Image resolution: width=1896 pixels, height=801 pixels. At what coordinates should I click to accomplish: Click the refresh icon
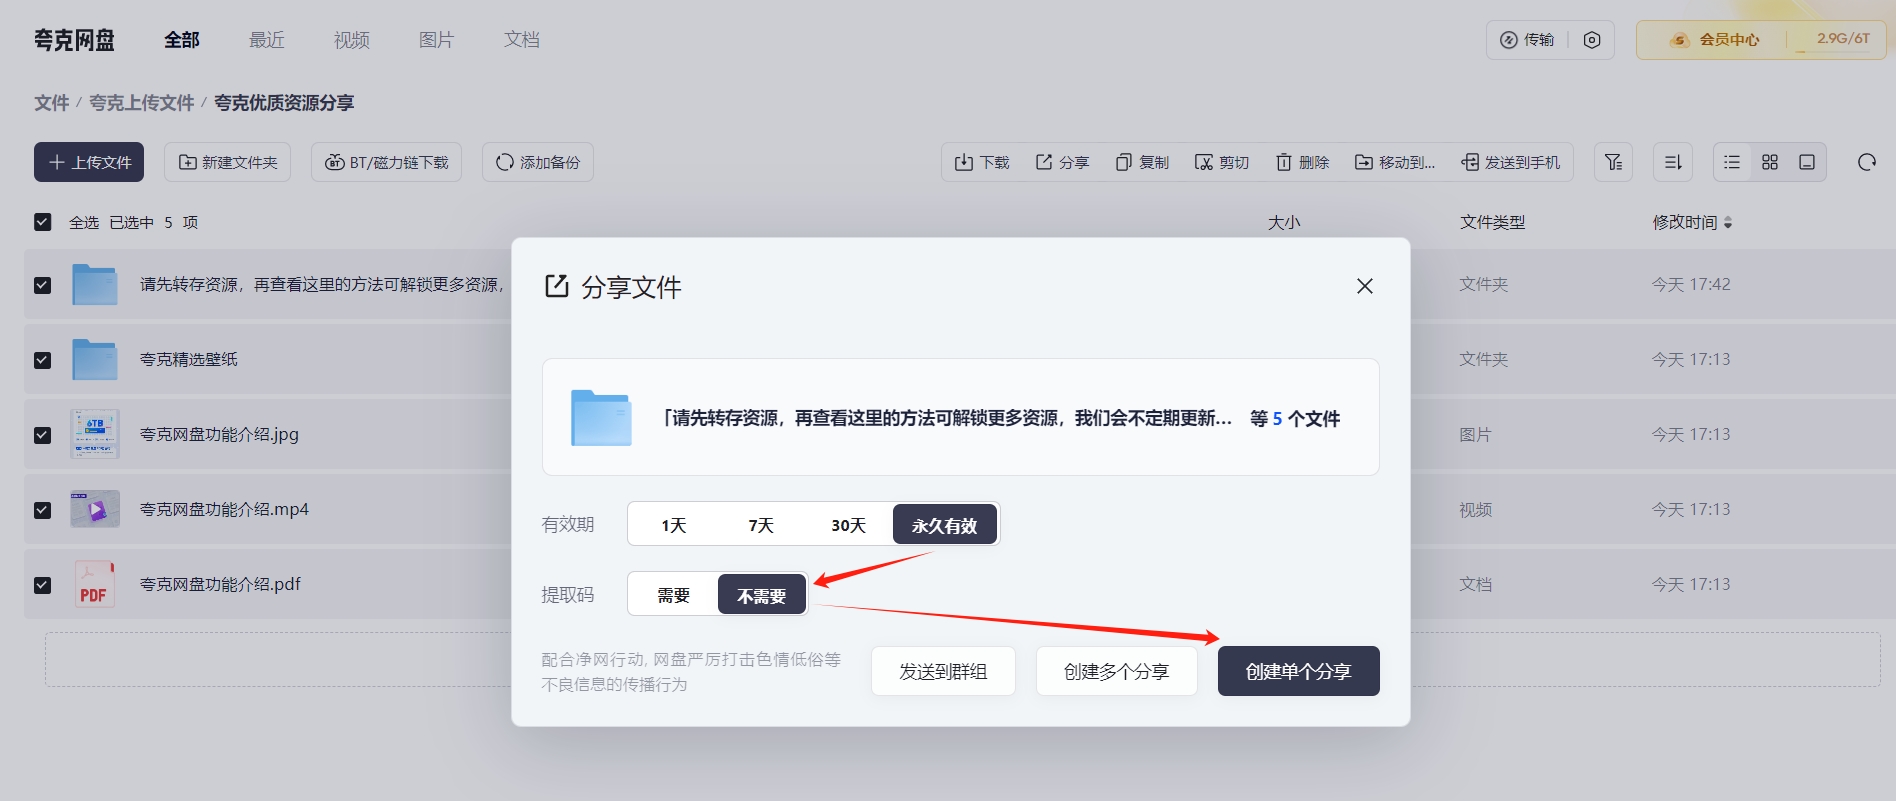(1867, 162)
